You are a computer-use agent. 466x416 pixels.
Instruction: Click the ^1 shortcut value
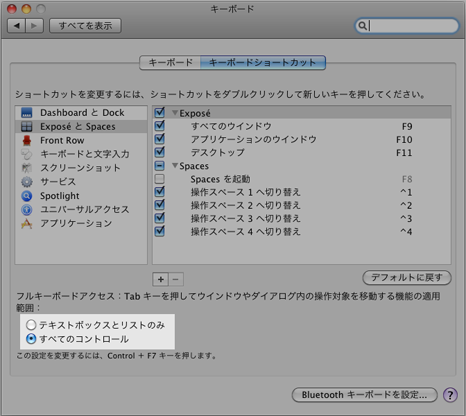coord(406,192)
